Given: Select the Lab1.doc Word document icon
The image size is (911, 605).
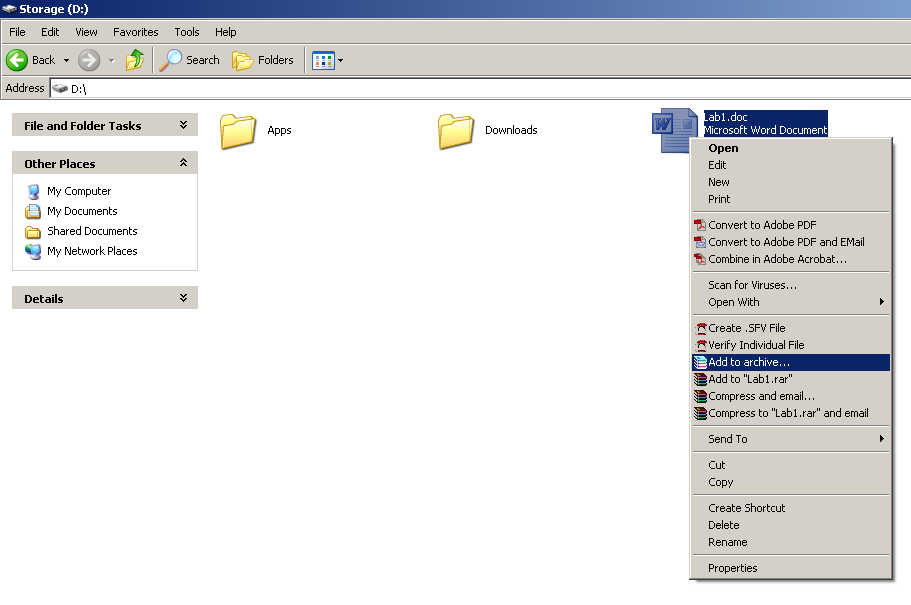Looking at the screenshot, I should (x=674, y=131).
